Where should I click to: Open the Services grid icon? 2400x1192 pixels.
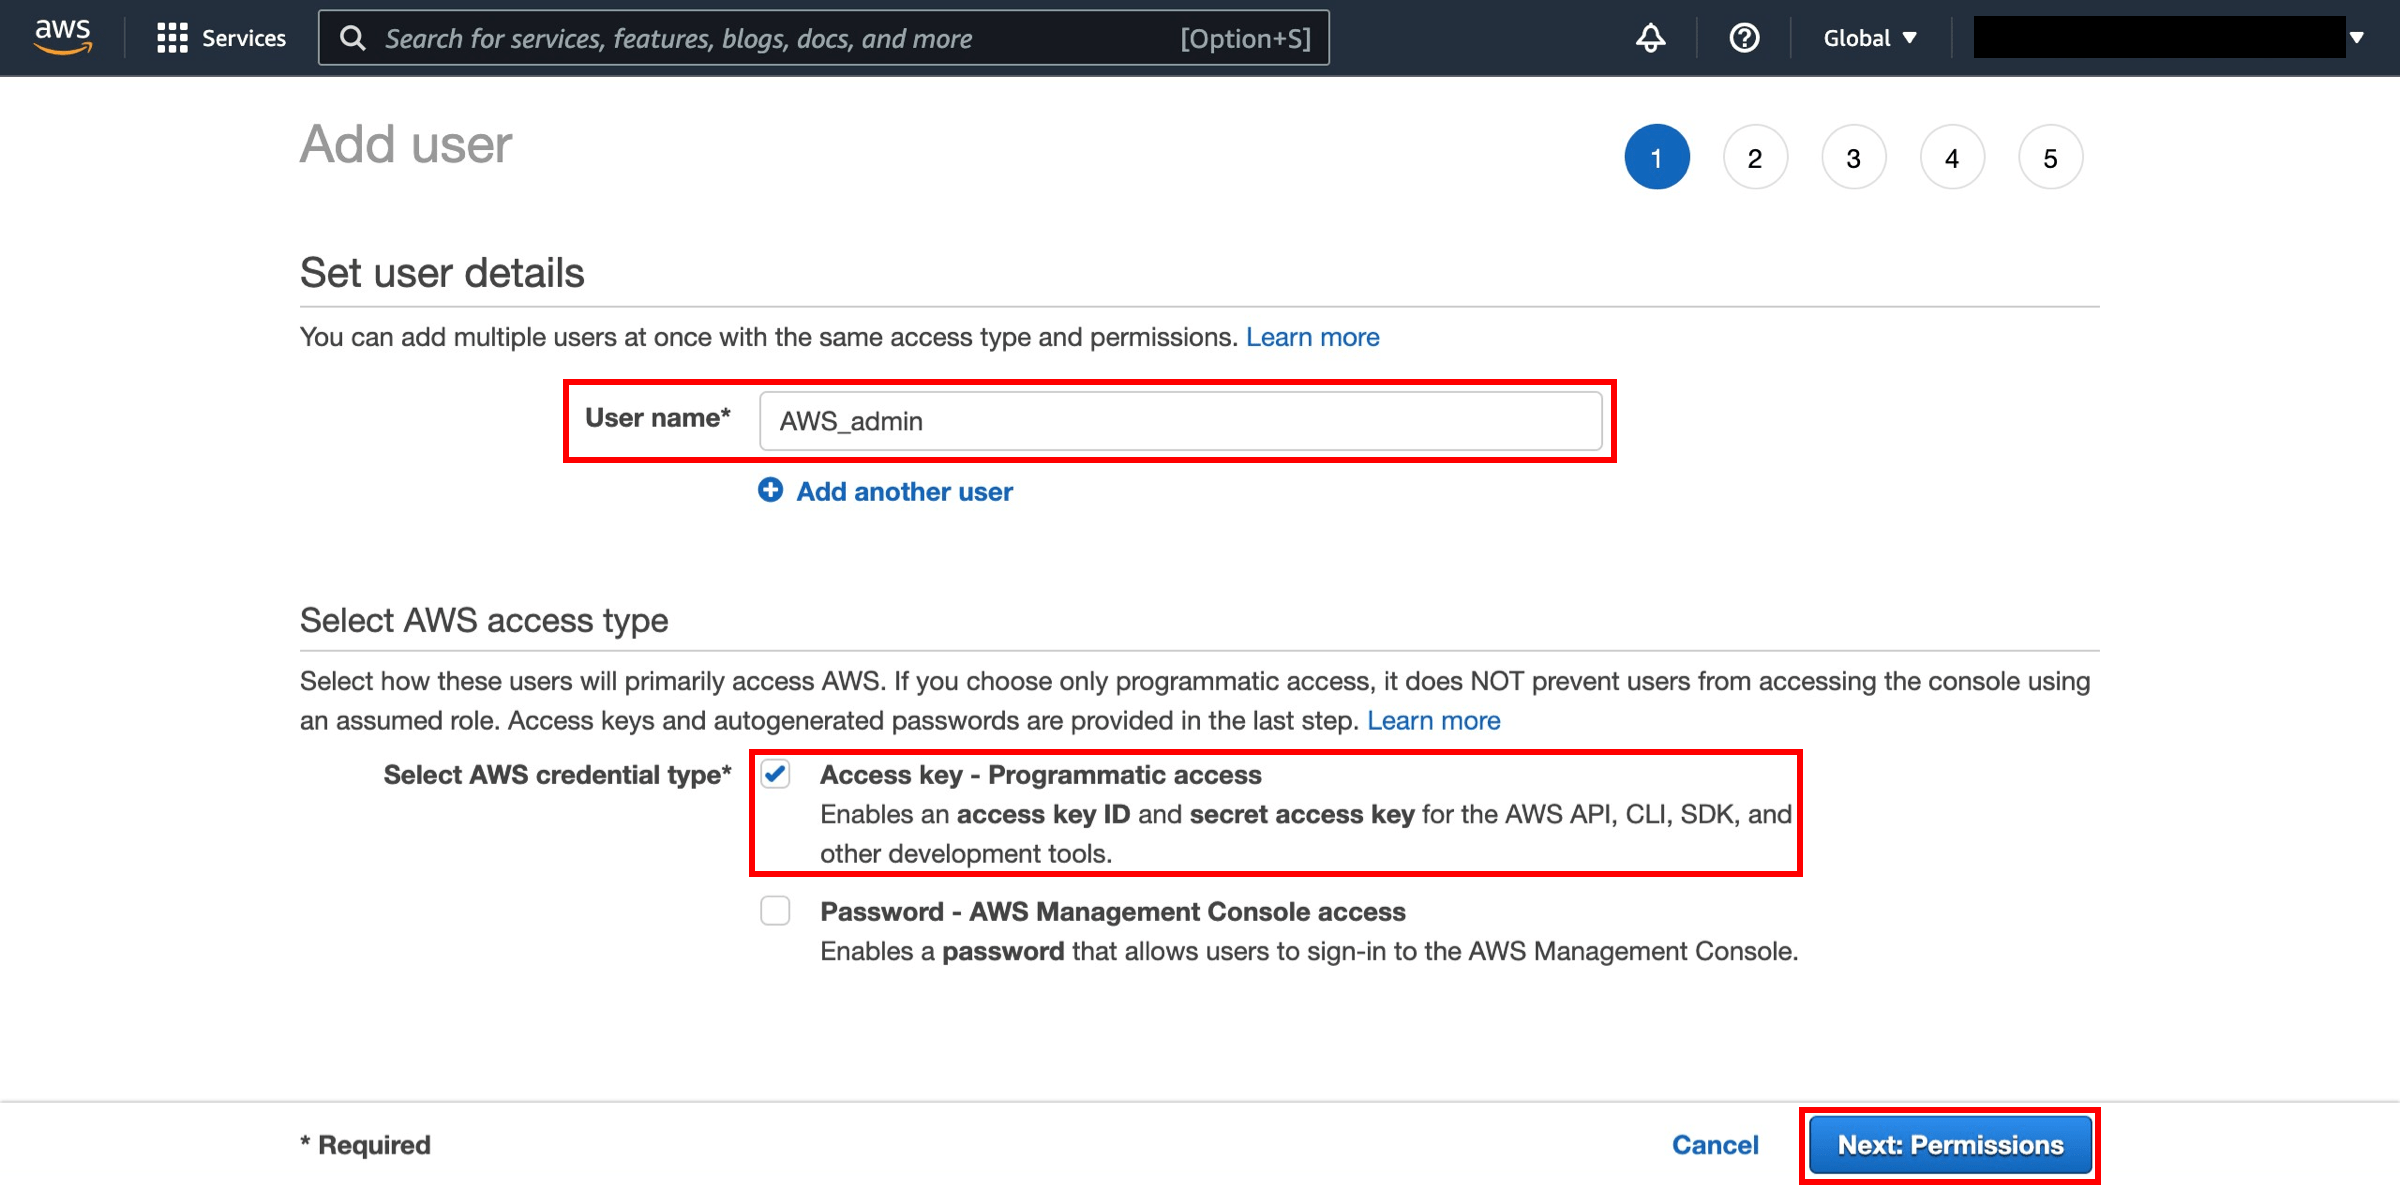171,37
